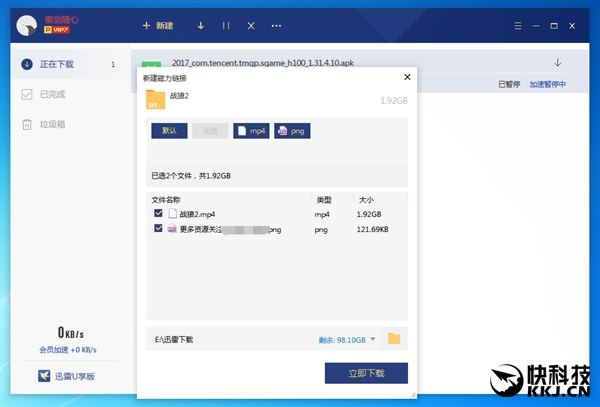This screenshot has height=407, width=600.
Task: Filter files by mp4 type
Action: point(251,131)
